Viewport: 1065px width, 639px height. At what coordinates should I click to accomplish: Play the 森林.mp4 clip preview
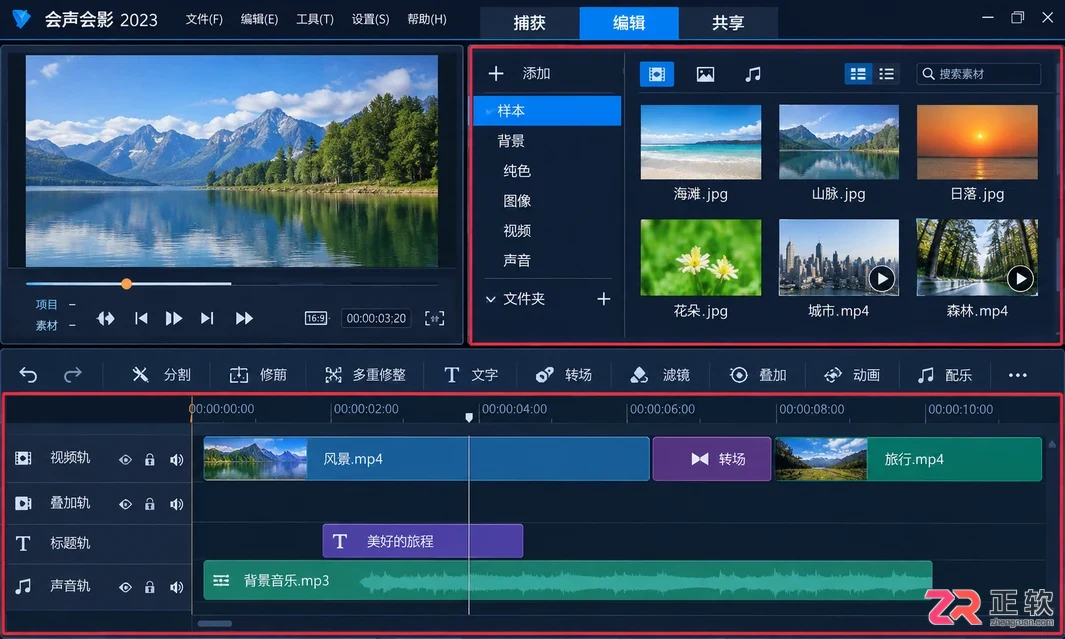(x=1020, y=278)
